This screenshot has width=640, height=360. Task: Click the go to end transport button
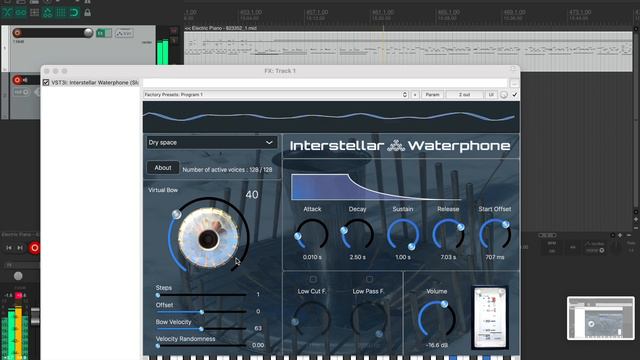pyautogui.click(x=20, y=248)
